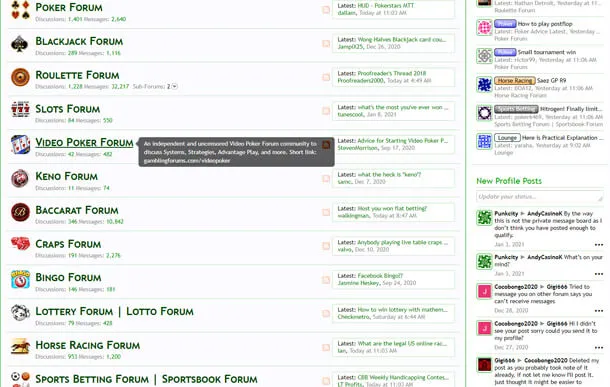The width and height of the screenshot is (610, 387).
Task: Click the Baccarat Forum round B icon
Action: 20,212
